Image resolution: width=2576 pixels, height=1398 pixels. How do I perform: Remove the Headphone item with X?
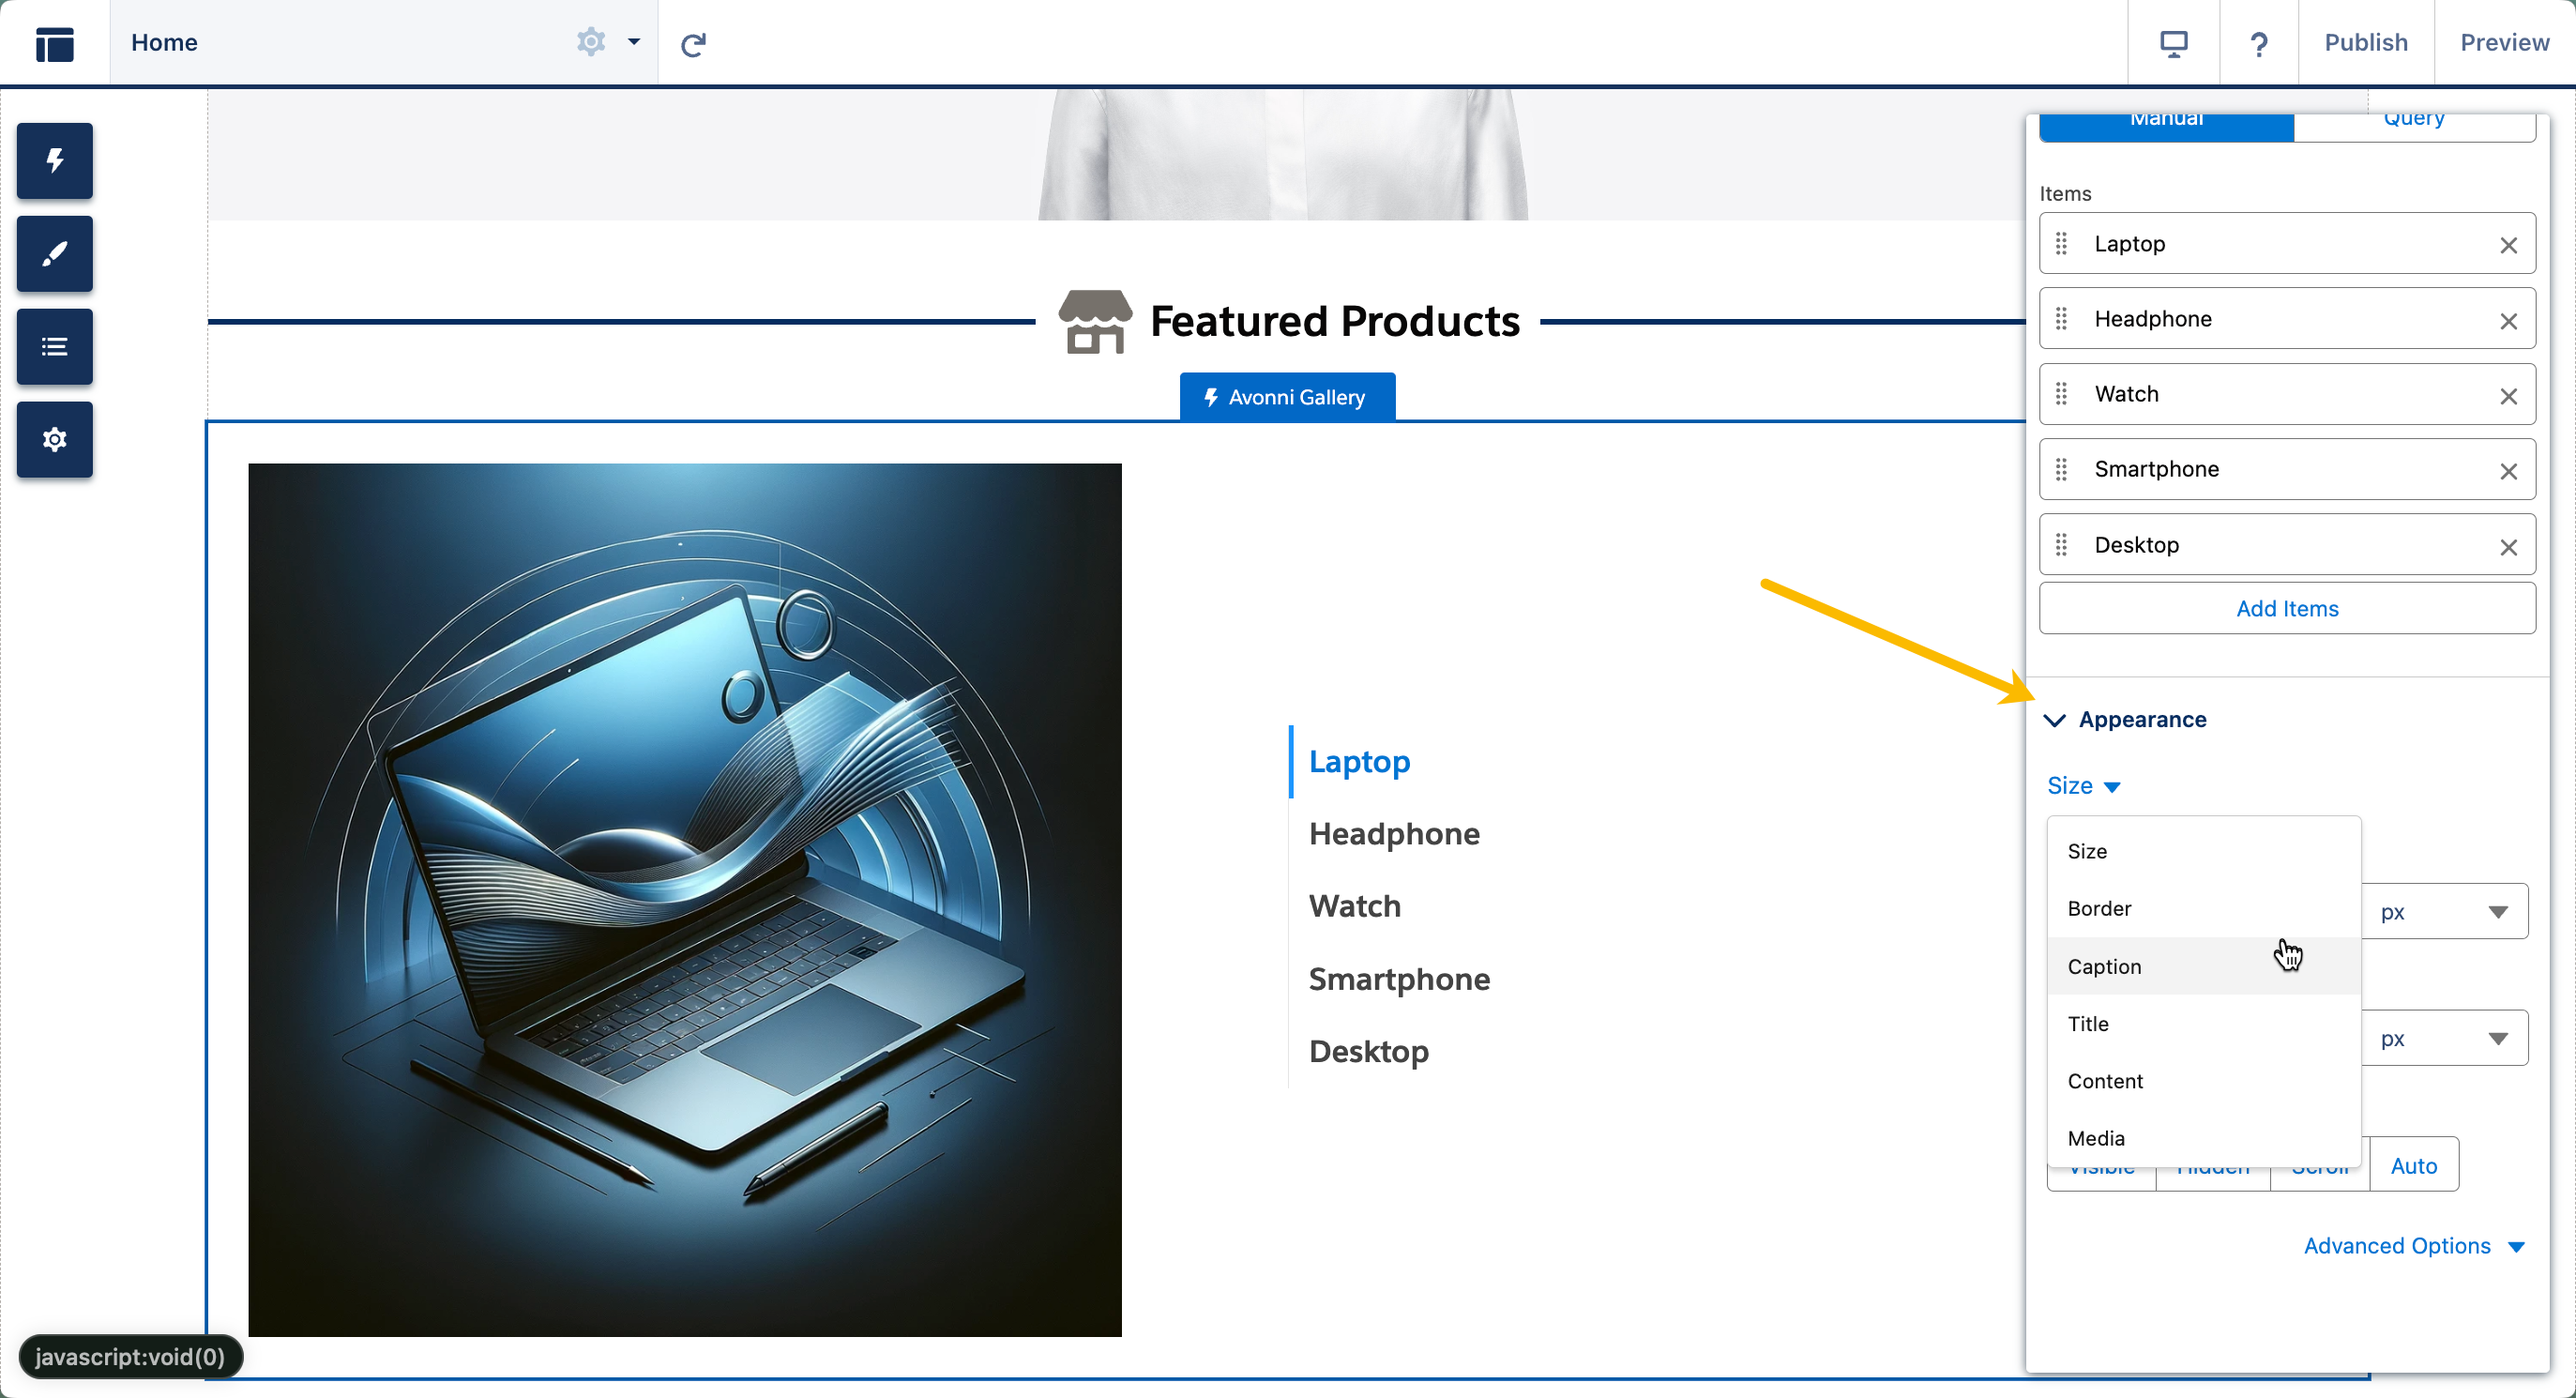[2508, 321]
